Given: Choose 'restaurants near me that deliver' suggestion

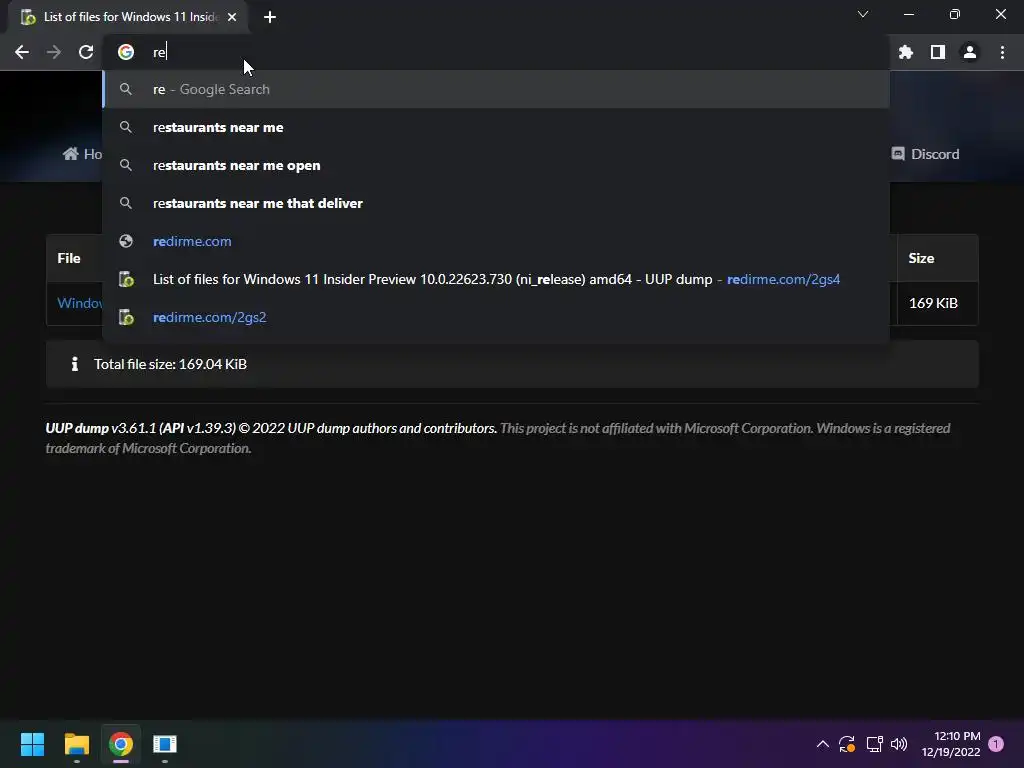Looking at the screenshot, I should (496, 203).
